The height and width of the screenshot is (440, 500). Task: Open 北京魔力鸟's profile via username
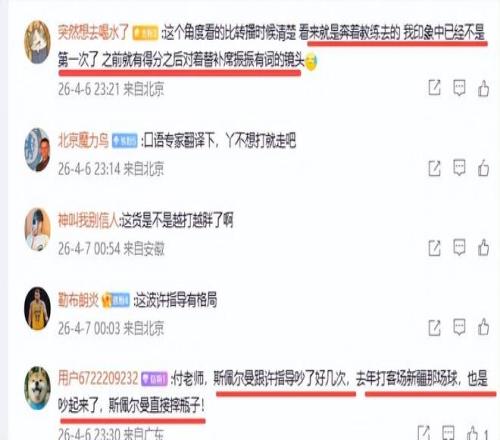[83, 141]
